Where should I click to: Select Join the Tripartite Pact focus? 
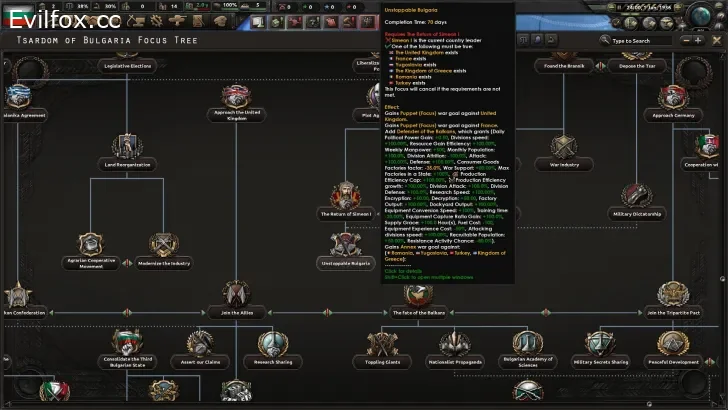[x=673, y=300]
